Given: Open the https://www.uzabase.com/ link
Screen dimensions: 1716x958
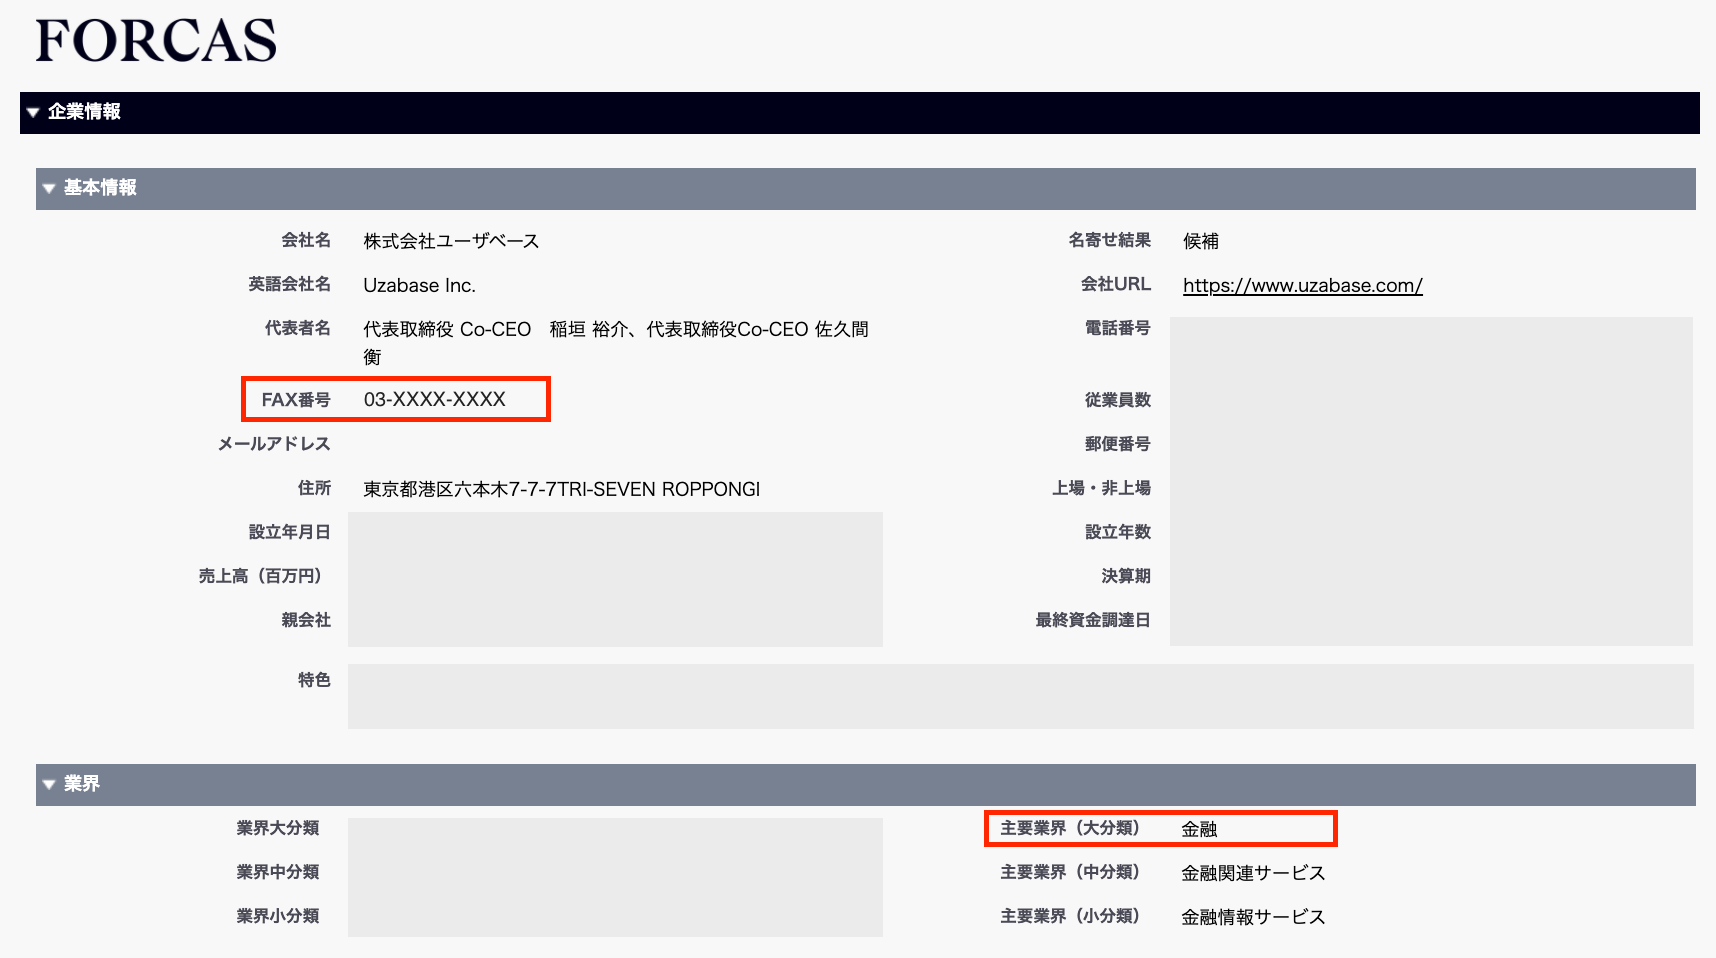Looking at the screenshot, I should click(1302, 285).
